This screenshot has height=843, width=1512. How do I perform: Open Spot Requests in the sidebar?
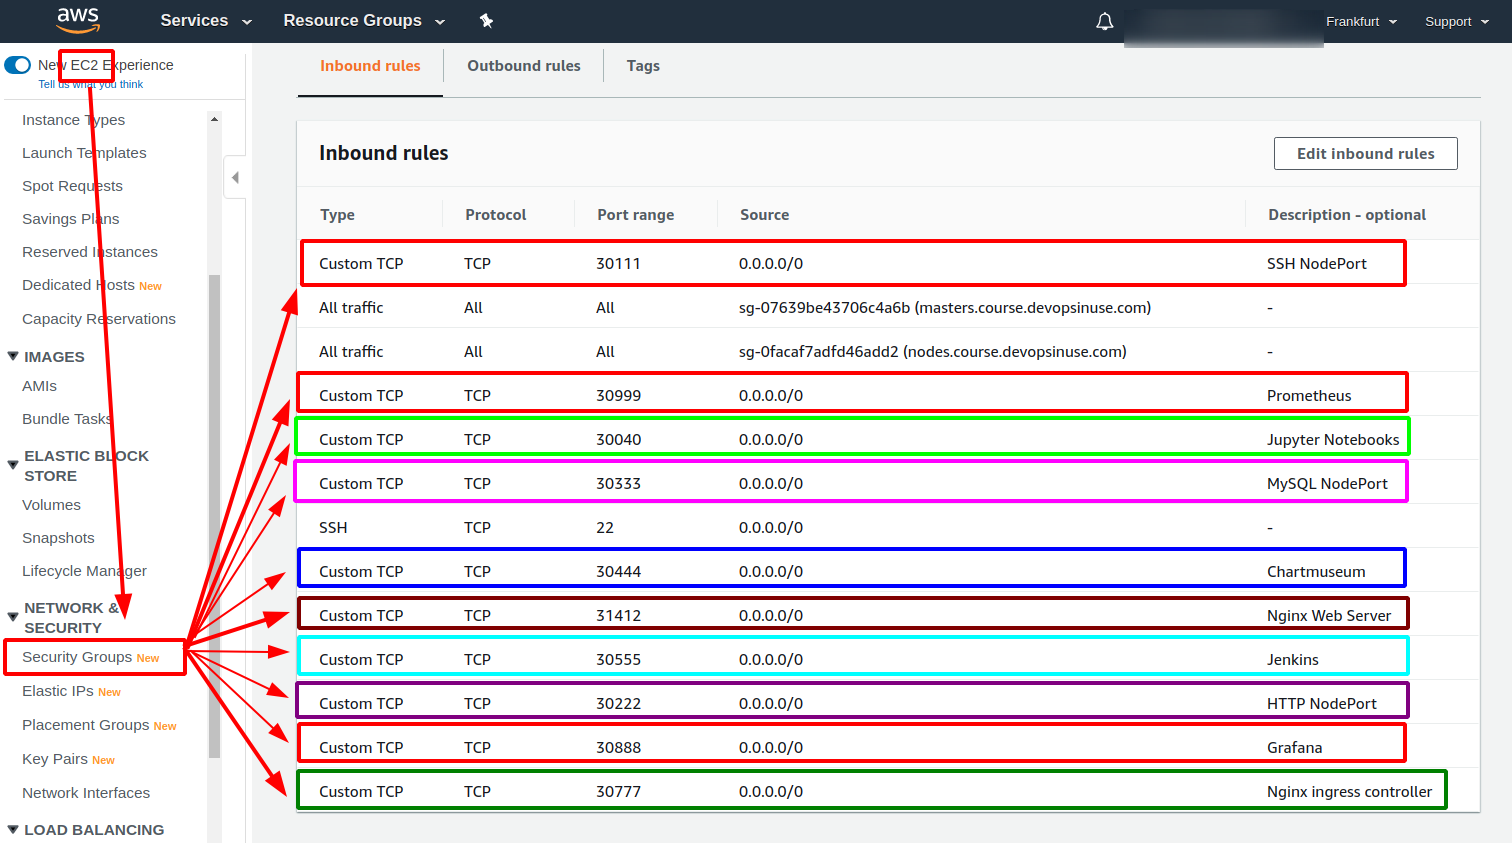72,186
